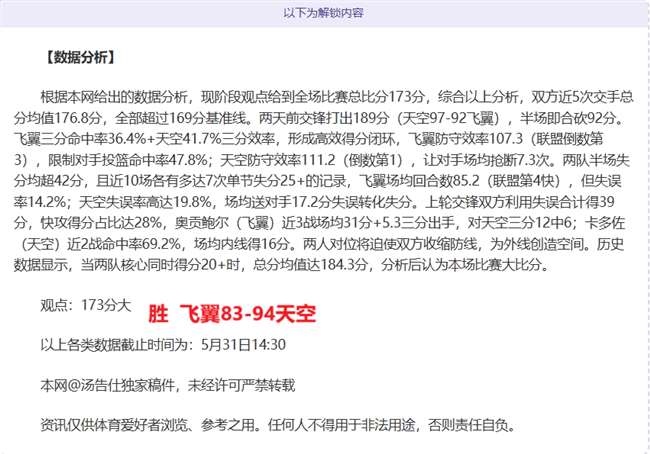The image size is (650, 454).
Task: Click the '观点：173分大' line
Action: click(x=86, y=305)
